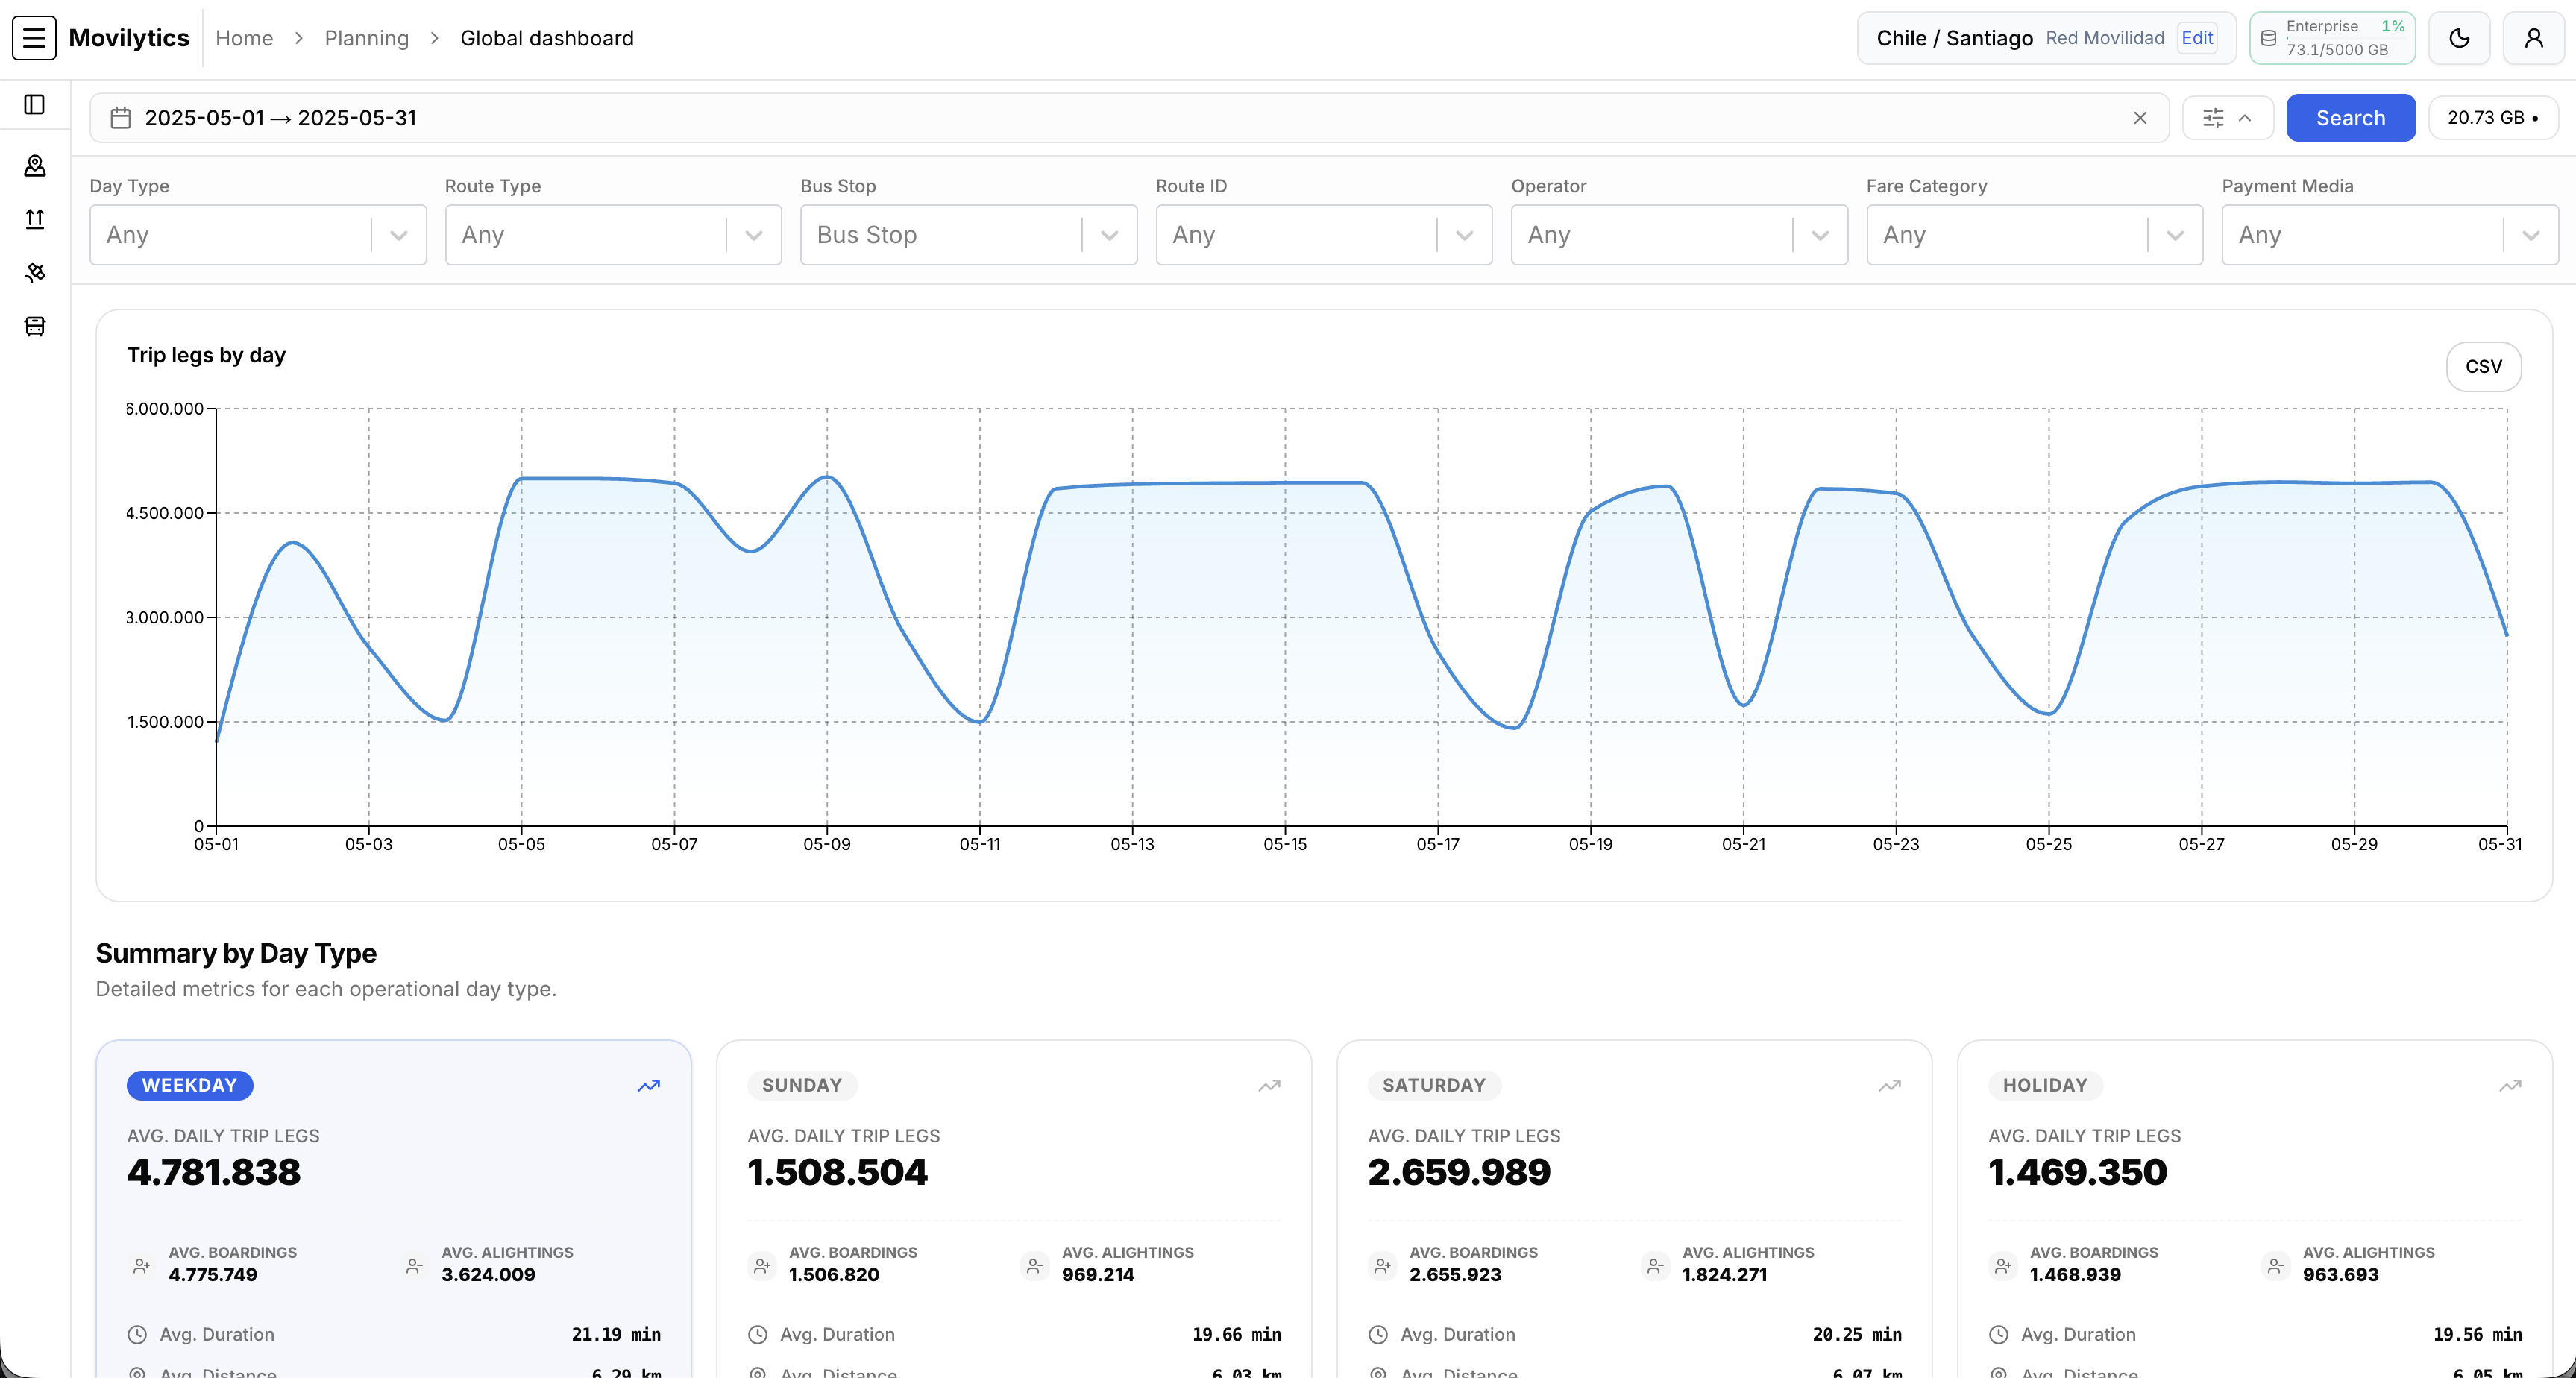Image resolution: width=2576 pixels, height=1378 pixels.
Task: Click Global dashboard breadcrumb
Action: tap(547, 38)
